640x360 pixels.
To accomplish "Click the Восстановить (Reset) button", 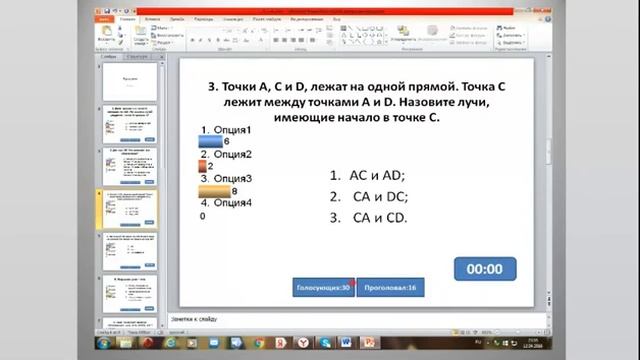I will tap(167, 36).
